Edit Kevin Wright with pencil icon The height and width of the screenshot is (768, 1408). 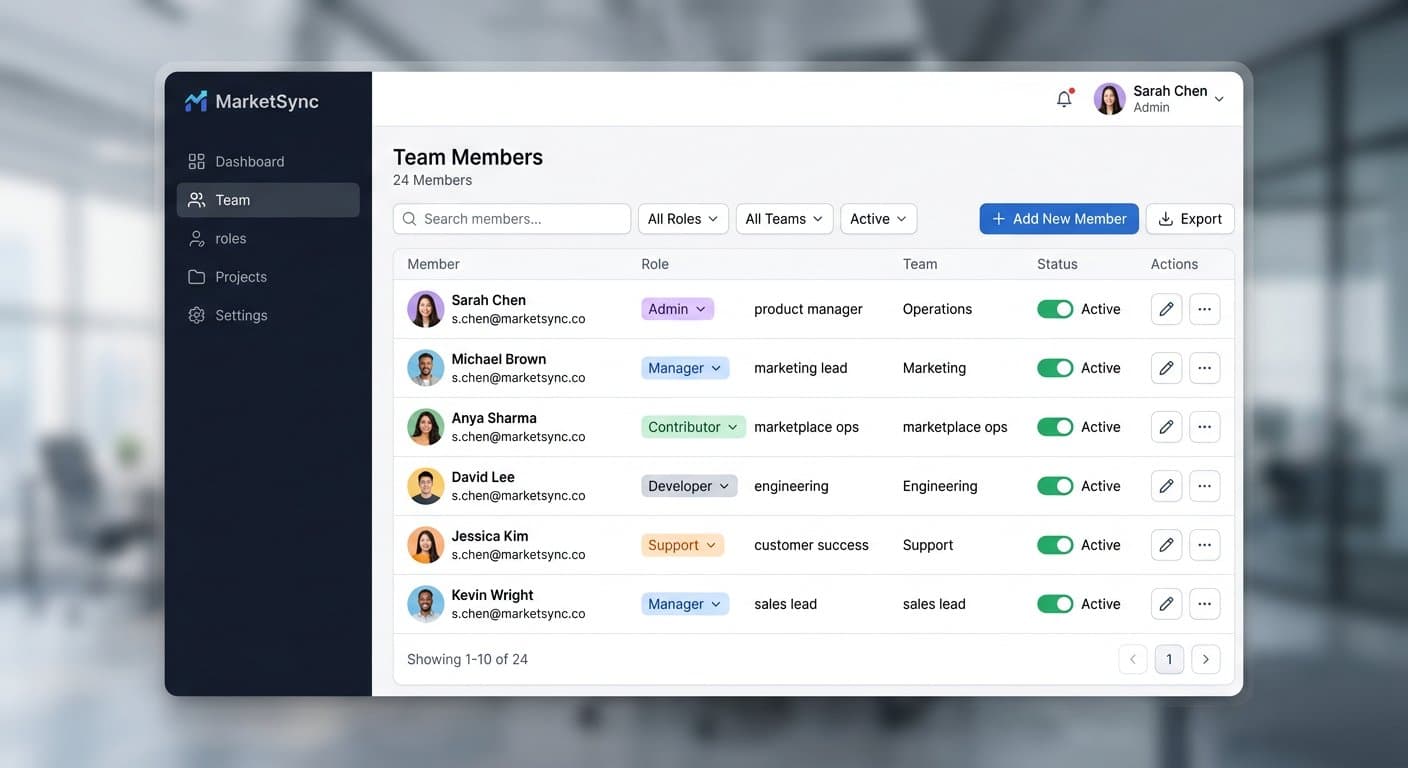(1166, 604)
